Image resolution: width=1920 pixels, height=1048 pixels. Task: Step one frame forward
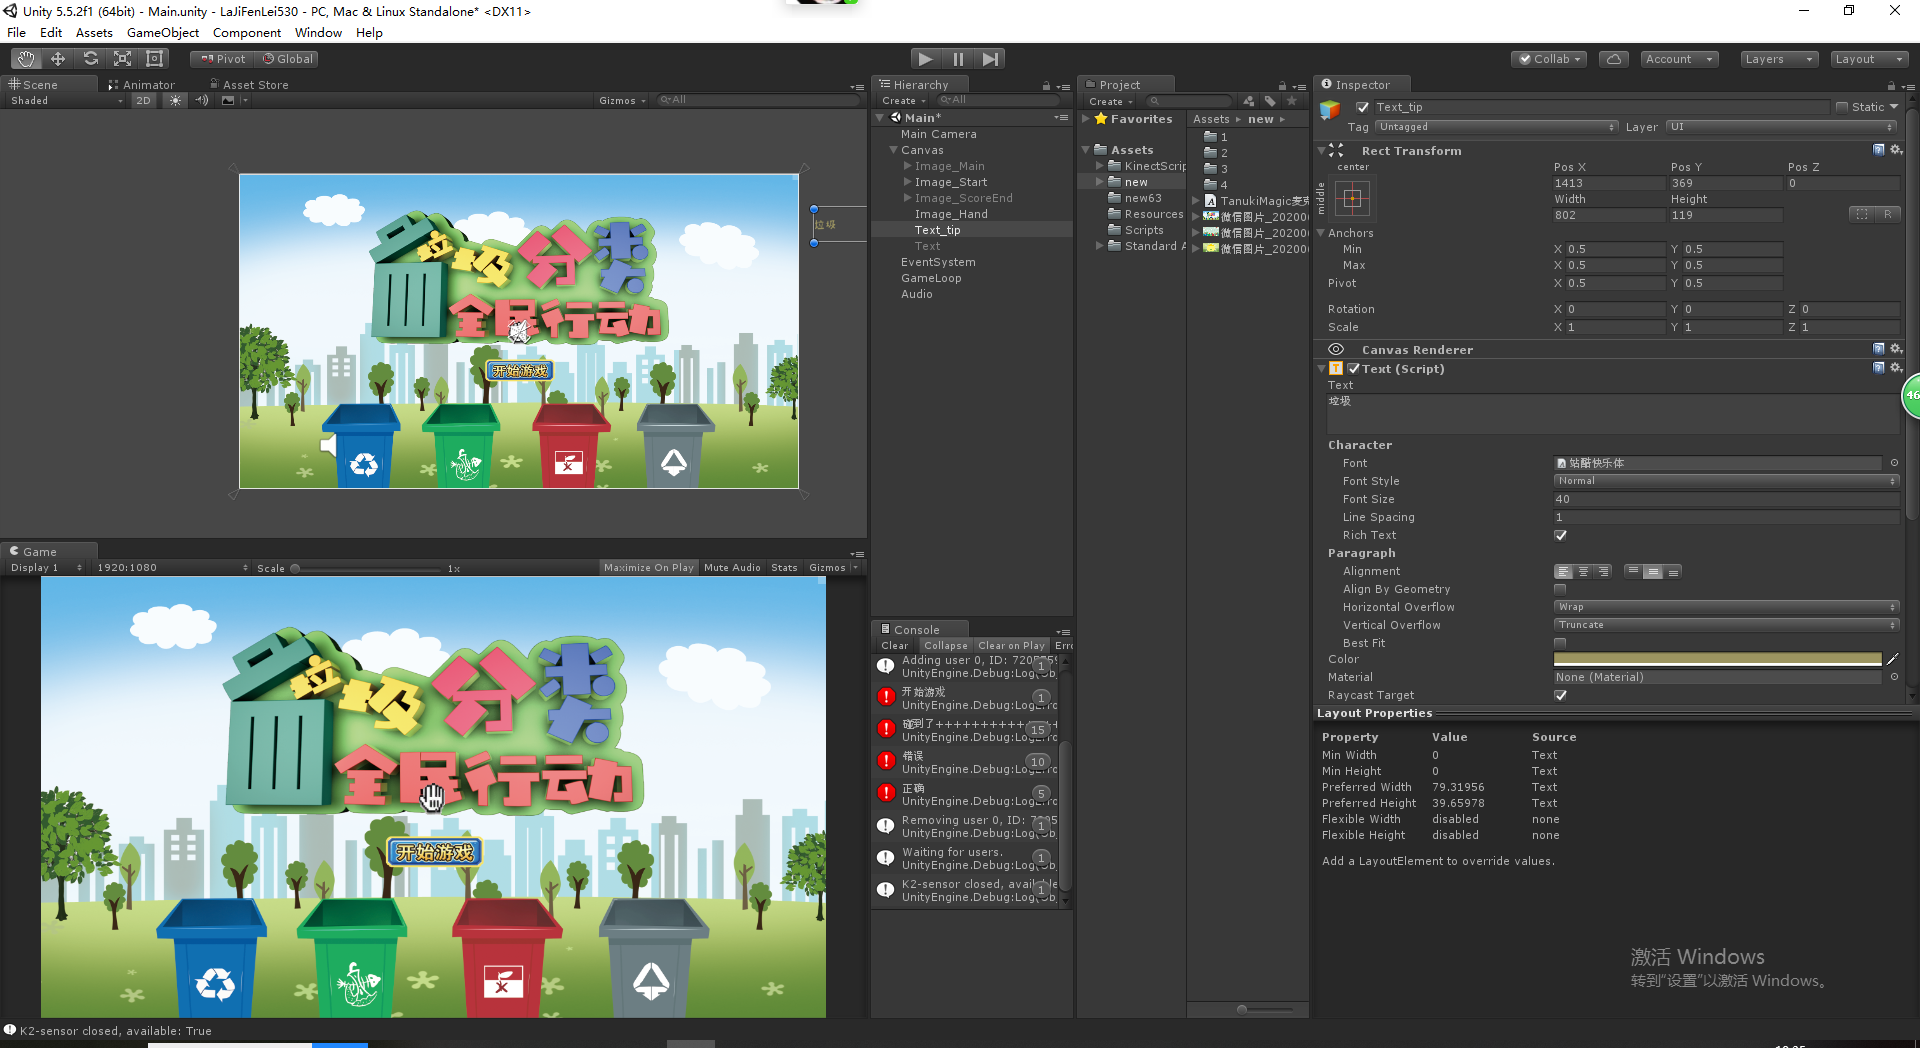(990, 59)
